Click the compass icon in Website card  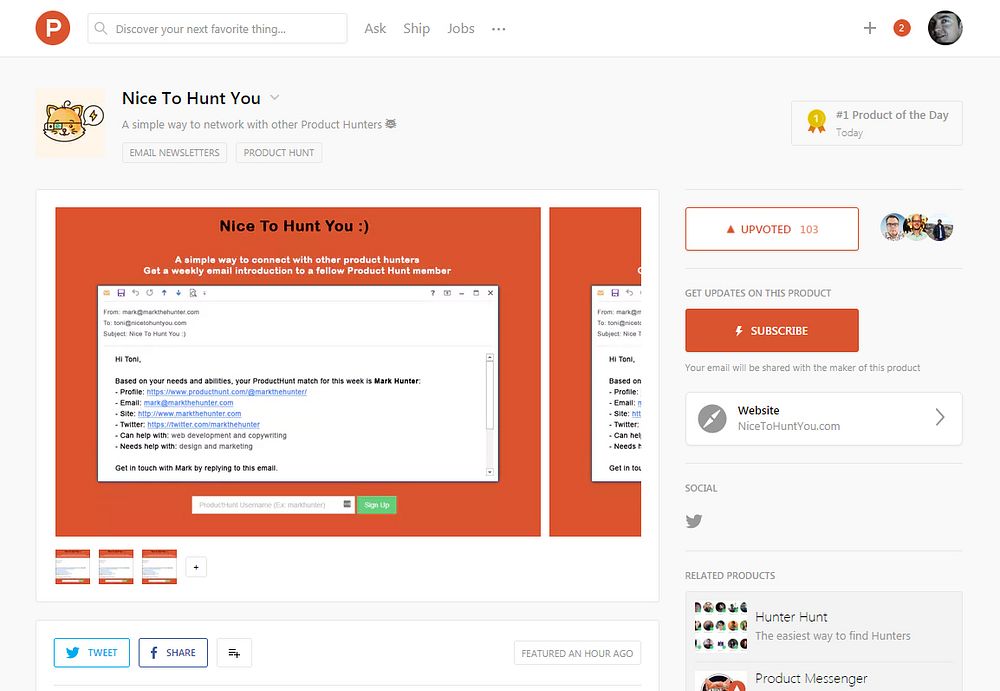pyautogui.click(x=712, y=419)
